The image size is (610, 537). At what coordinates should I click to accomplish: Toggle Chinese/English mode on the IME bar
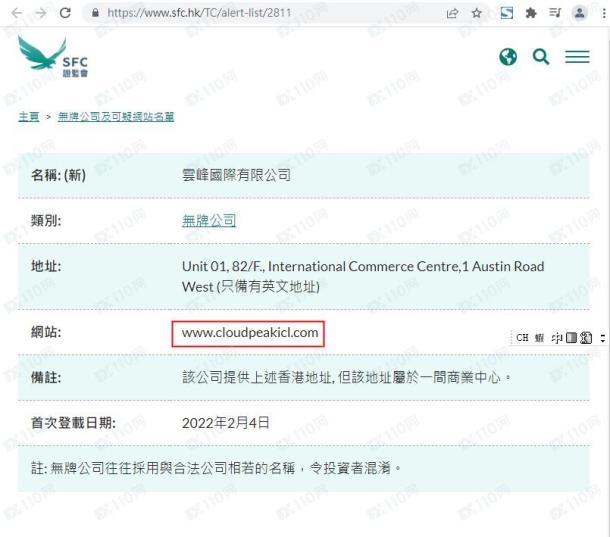click(x=557, y=338)
